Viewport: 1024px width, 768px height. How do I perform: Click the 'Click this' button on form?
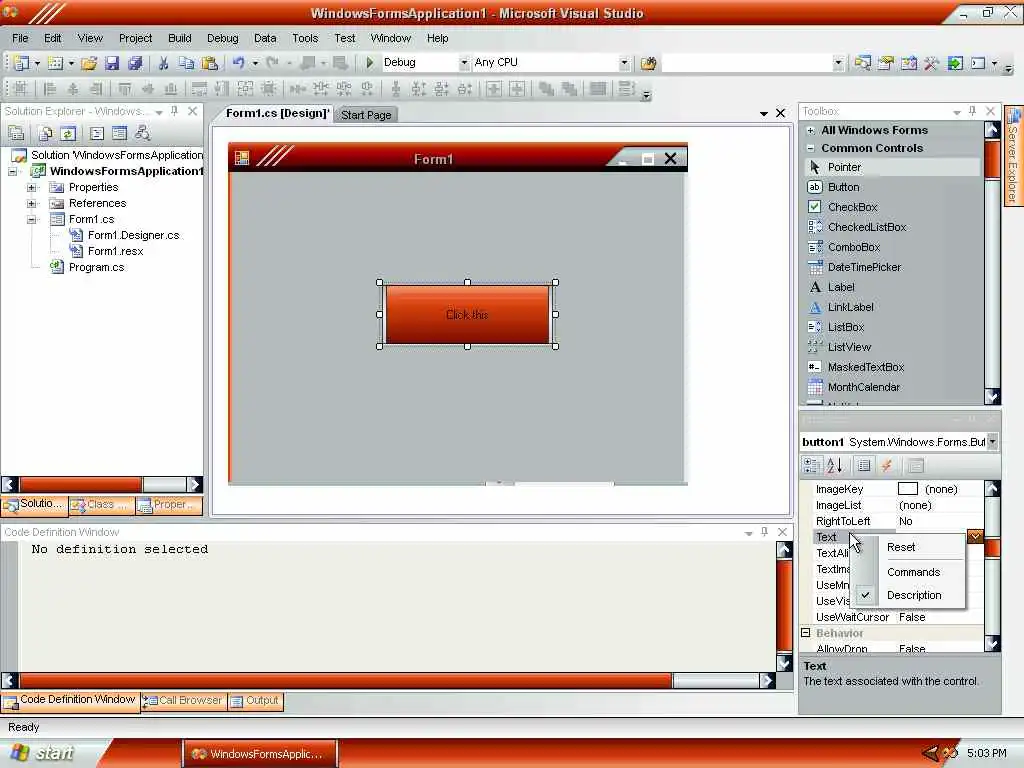point(468,315)
